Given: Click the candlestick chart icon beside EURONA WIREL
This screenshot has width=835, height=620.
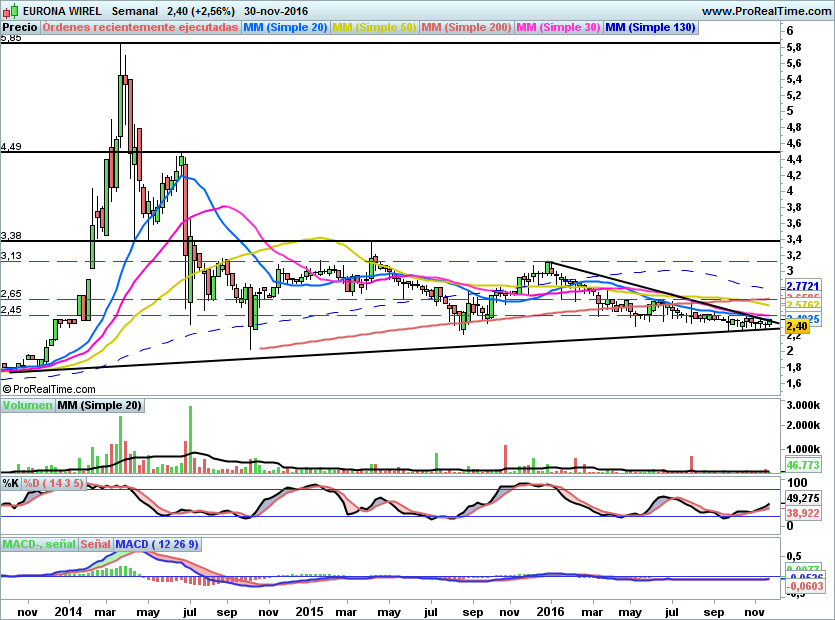Looking at the screenshot, I should point(12,10).
